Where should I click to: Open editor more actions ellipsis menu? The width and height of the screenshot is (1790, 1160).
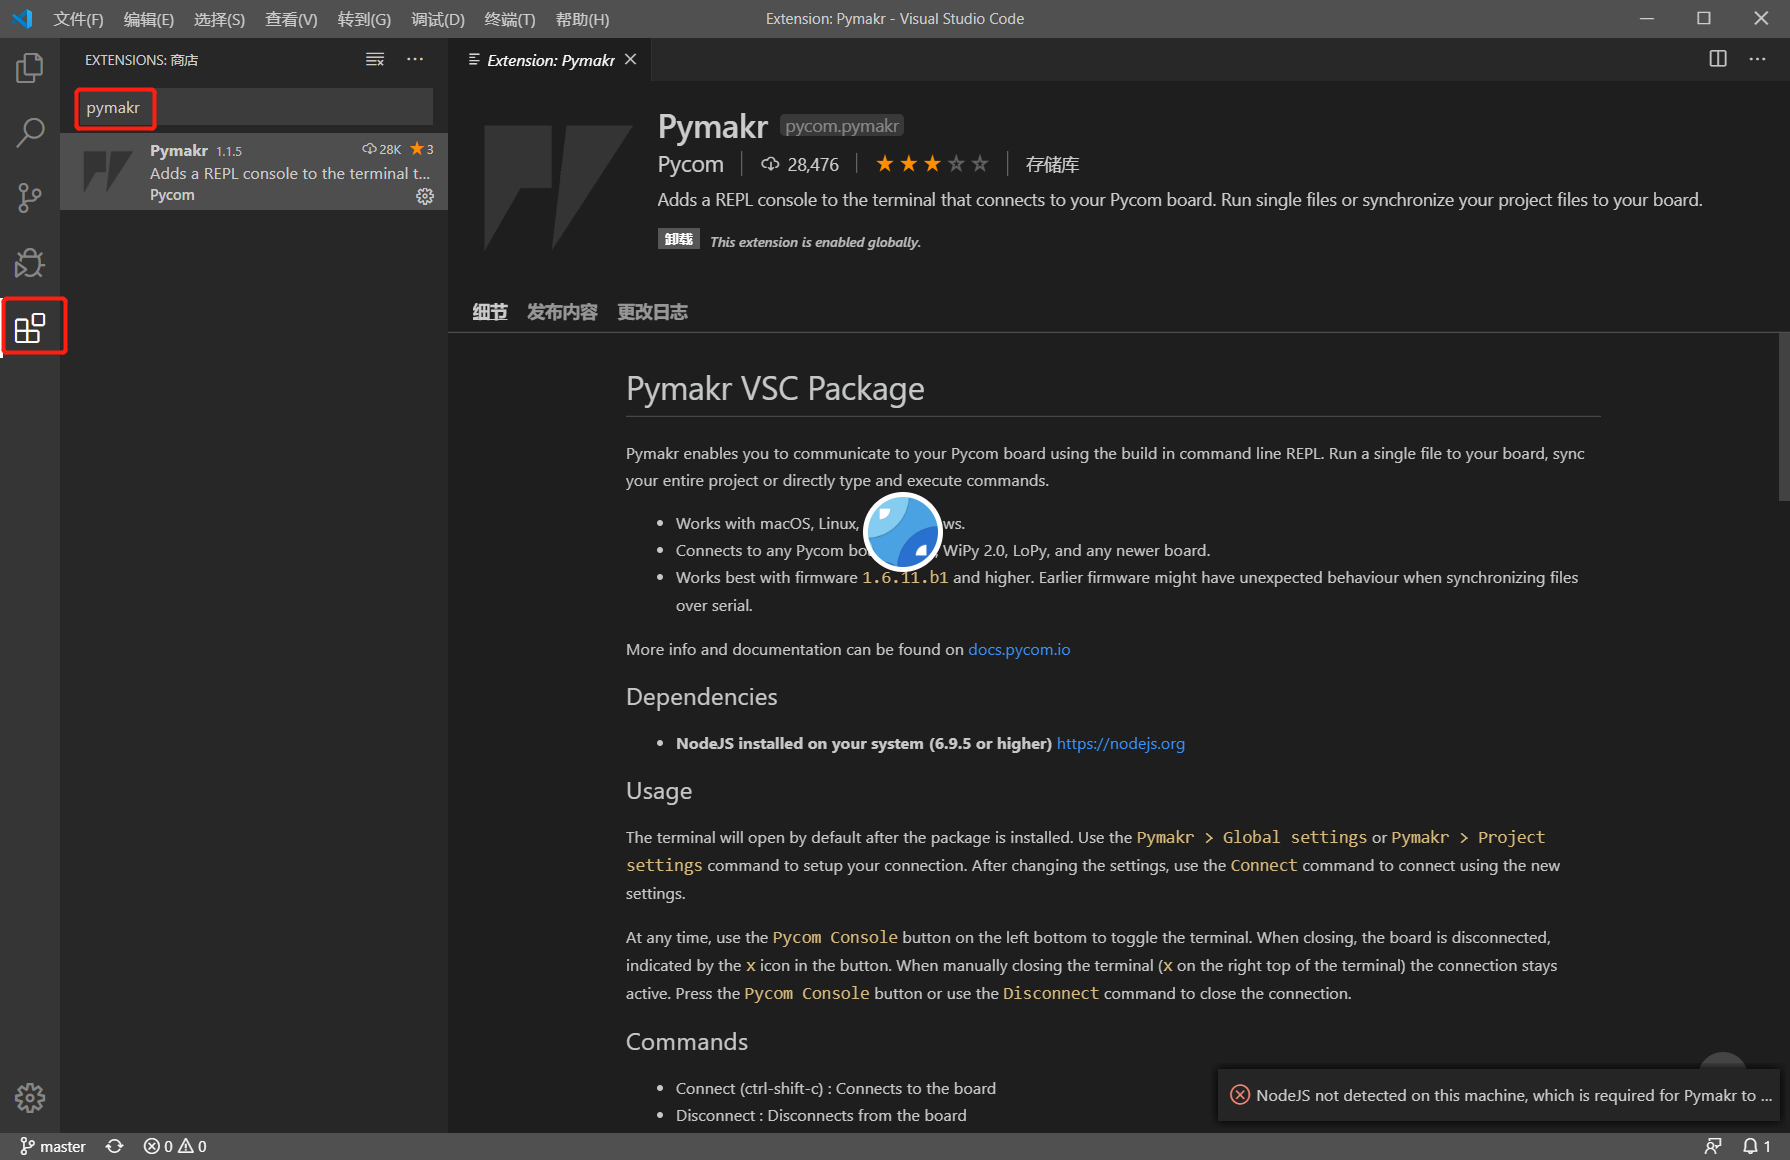[1757, 59]
